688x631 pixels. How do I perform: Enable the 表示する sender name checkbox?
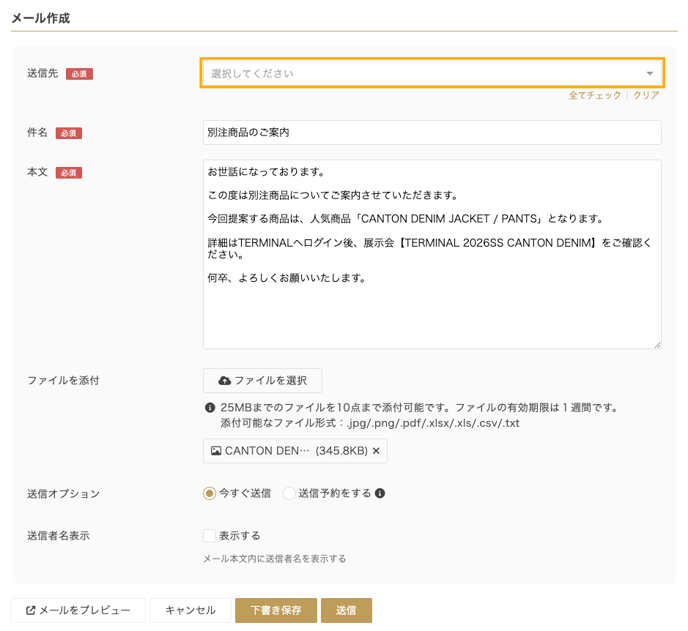(x=209, y=535)
